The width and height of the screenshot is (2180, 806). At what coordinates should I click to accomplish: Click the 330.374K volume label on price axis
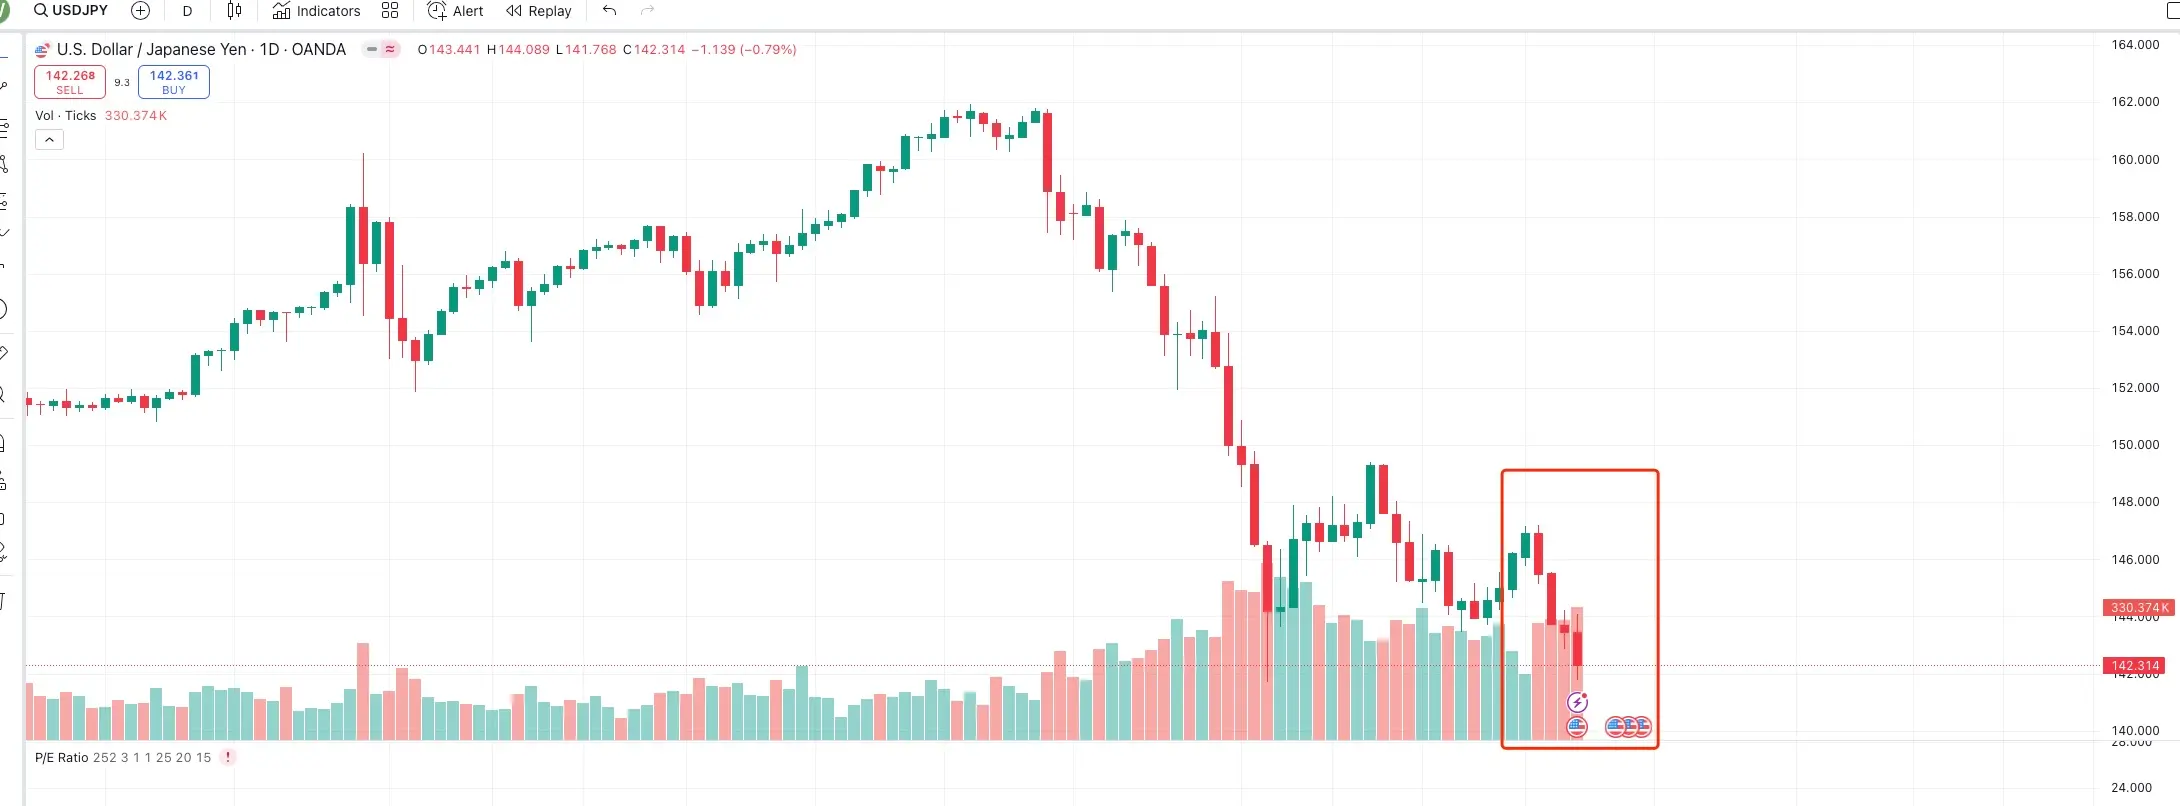(2138, 608)
